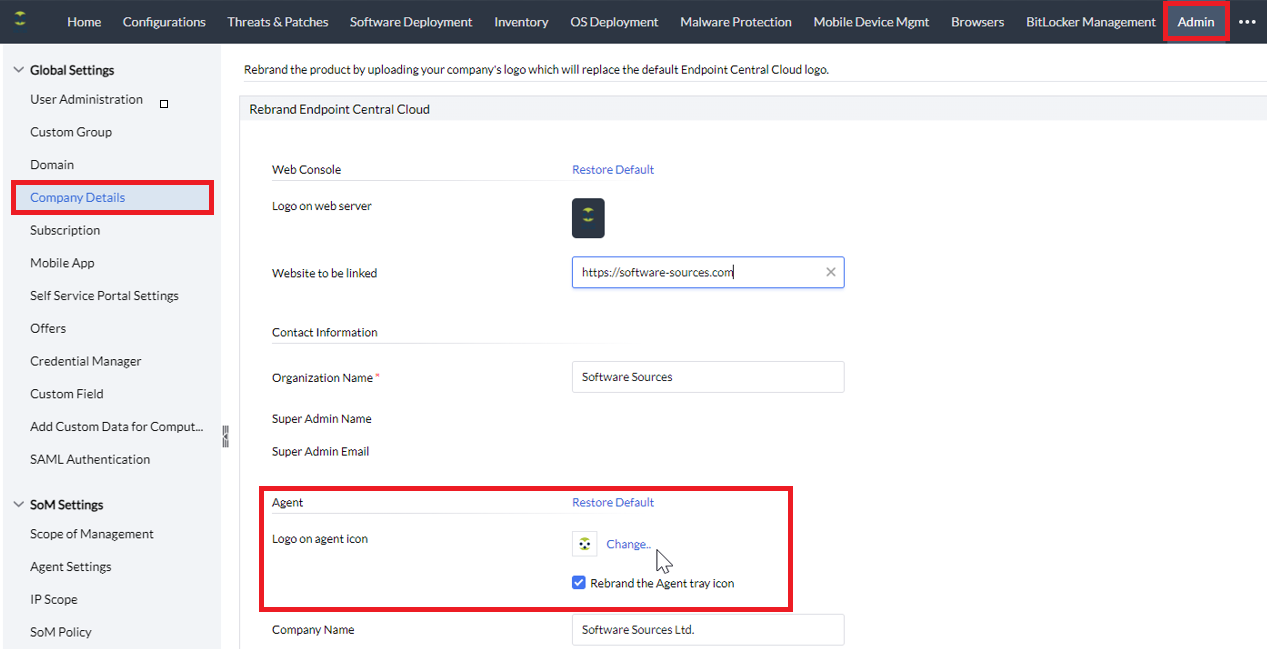Screen dimensions: 1267x649
Task: Click the web server logo thumbnail
Action: (x=588, y=218)
